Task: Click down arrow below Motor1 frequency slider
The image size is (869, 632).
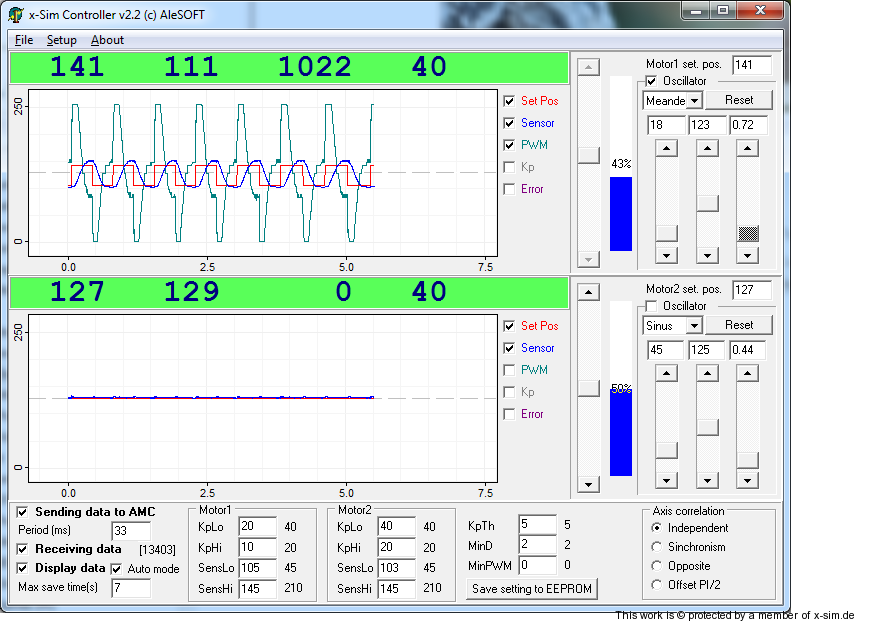Action: click(747, 256)
